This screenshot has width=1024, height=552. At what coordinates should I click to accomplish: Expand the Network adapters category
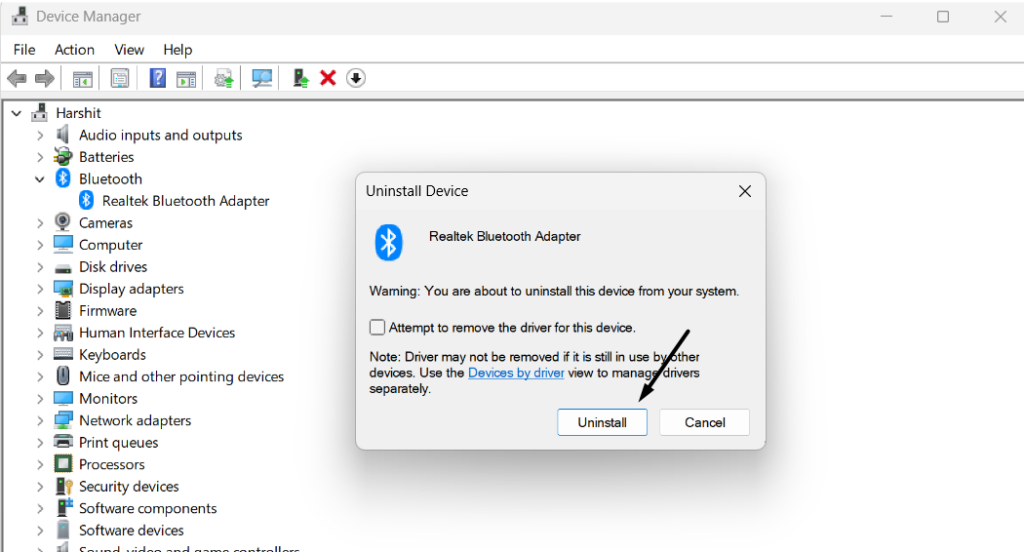[40, 421]
